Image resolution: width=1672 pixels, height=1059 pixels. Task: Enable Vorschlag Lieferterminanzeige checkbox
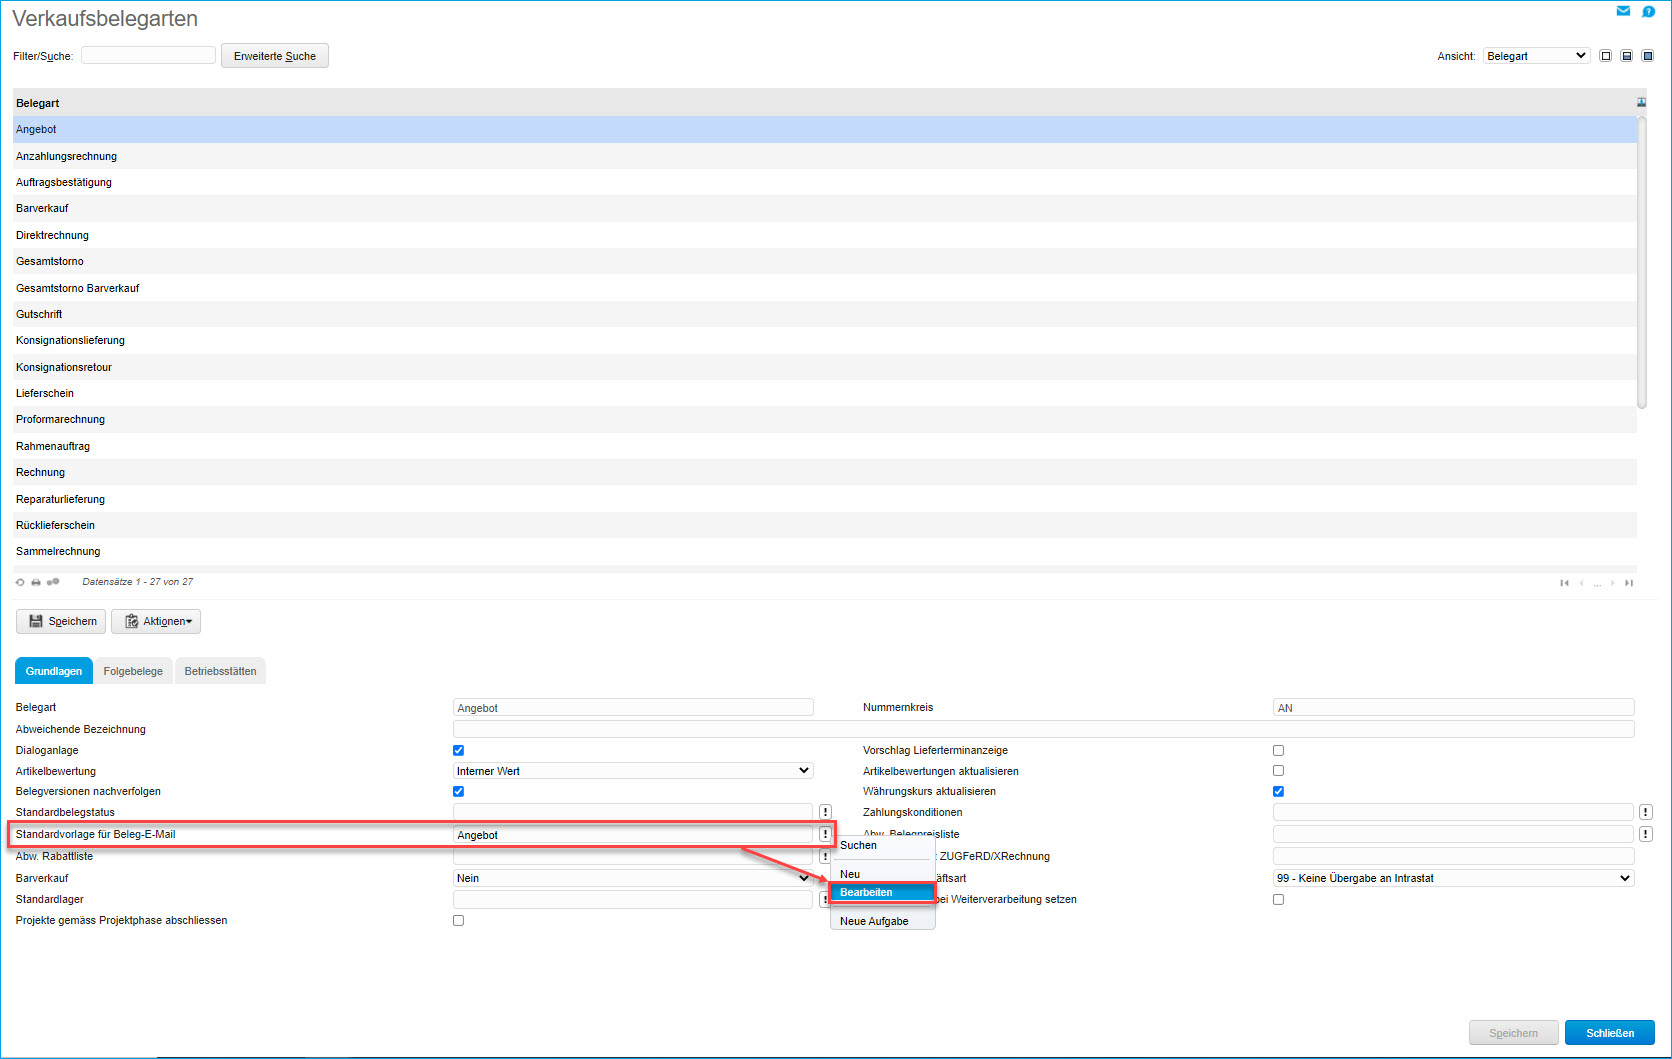coord(1278,750)
